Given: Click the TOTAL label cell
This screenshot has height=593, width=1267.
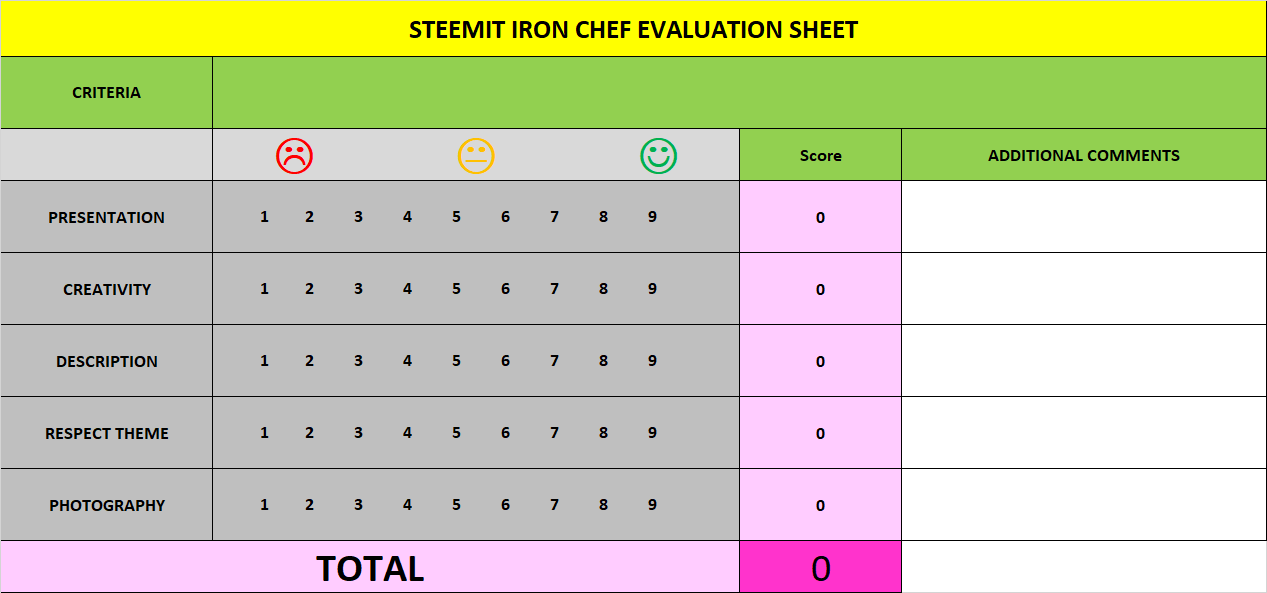Looking at the screenshot, I should (370, 567).
